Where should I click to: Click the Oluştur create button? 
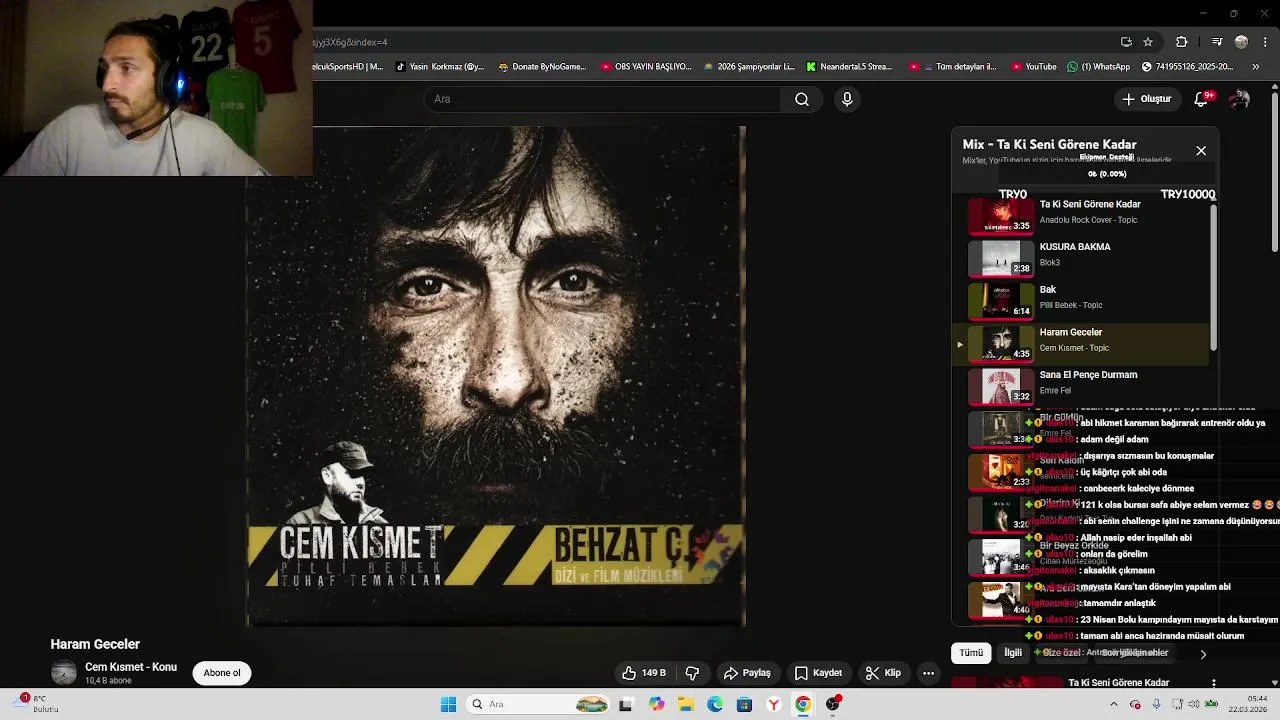[1146, 99]
